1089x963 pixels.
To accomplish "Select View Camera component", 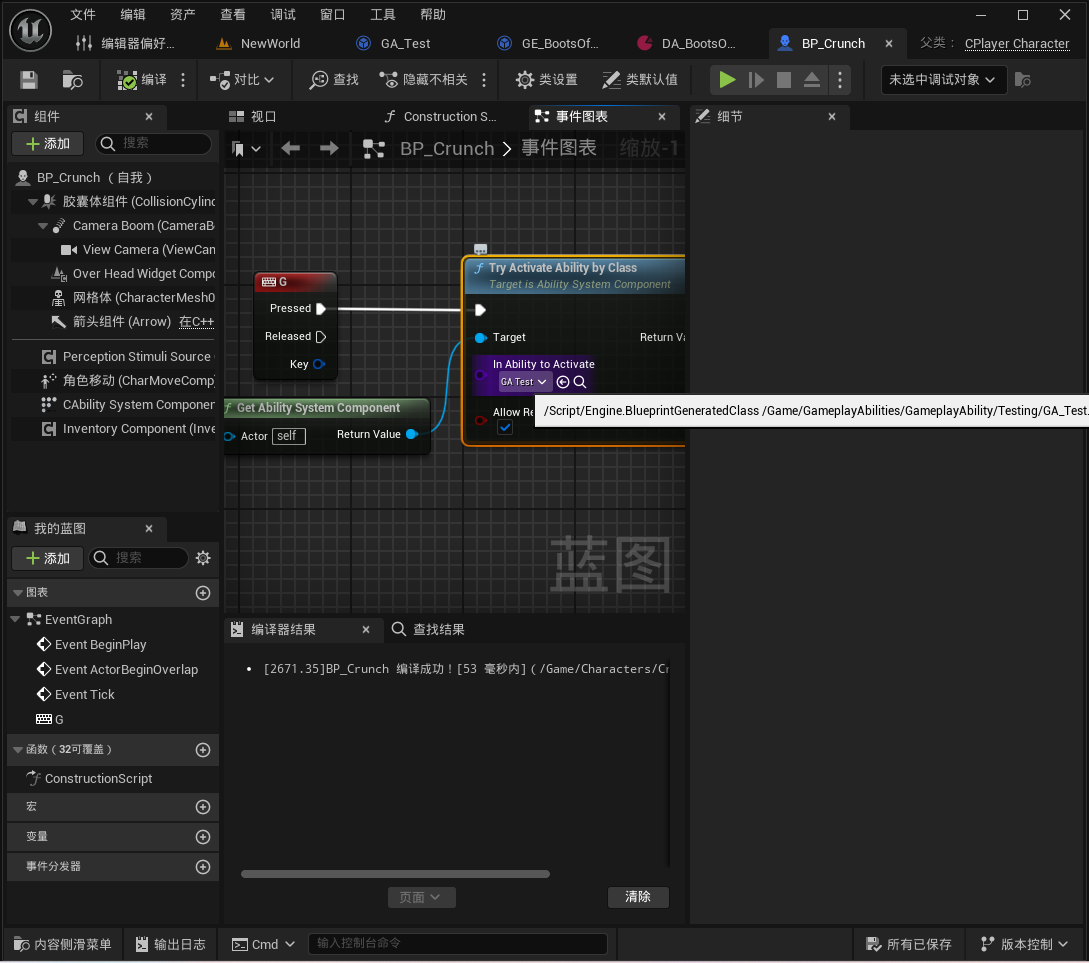I will pos(138,250).
